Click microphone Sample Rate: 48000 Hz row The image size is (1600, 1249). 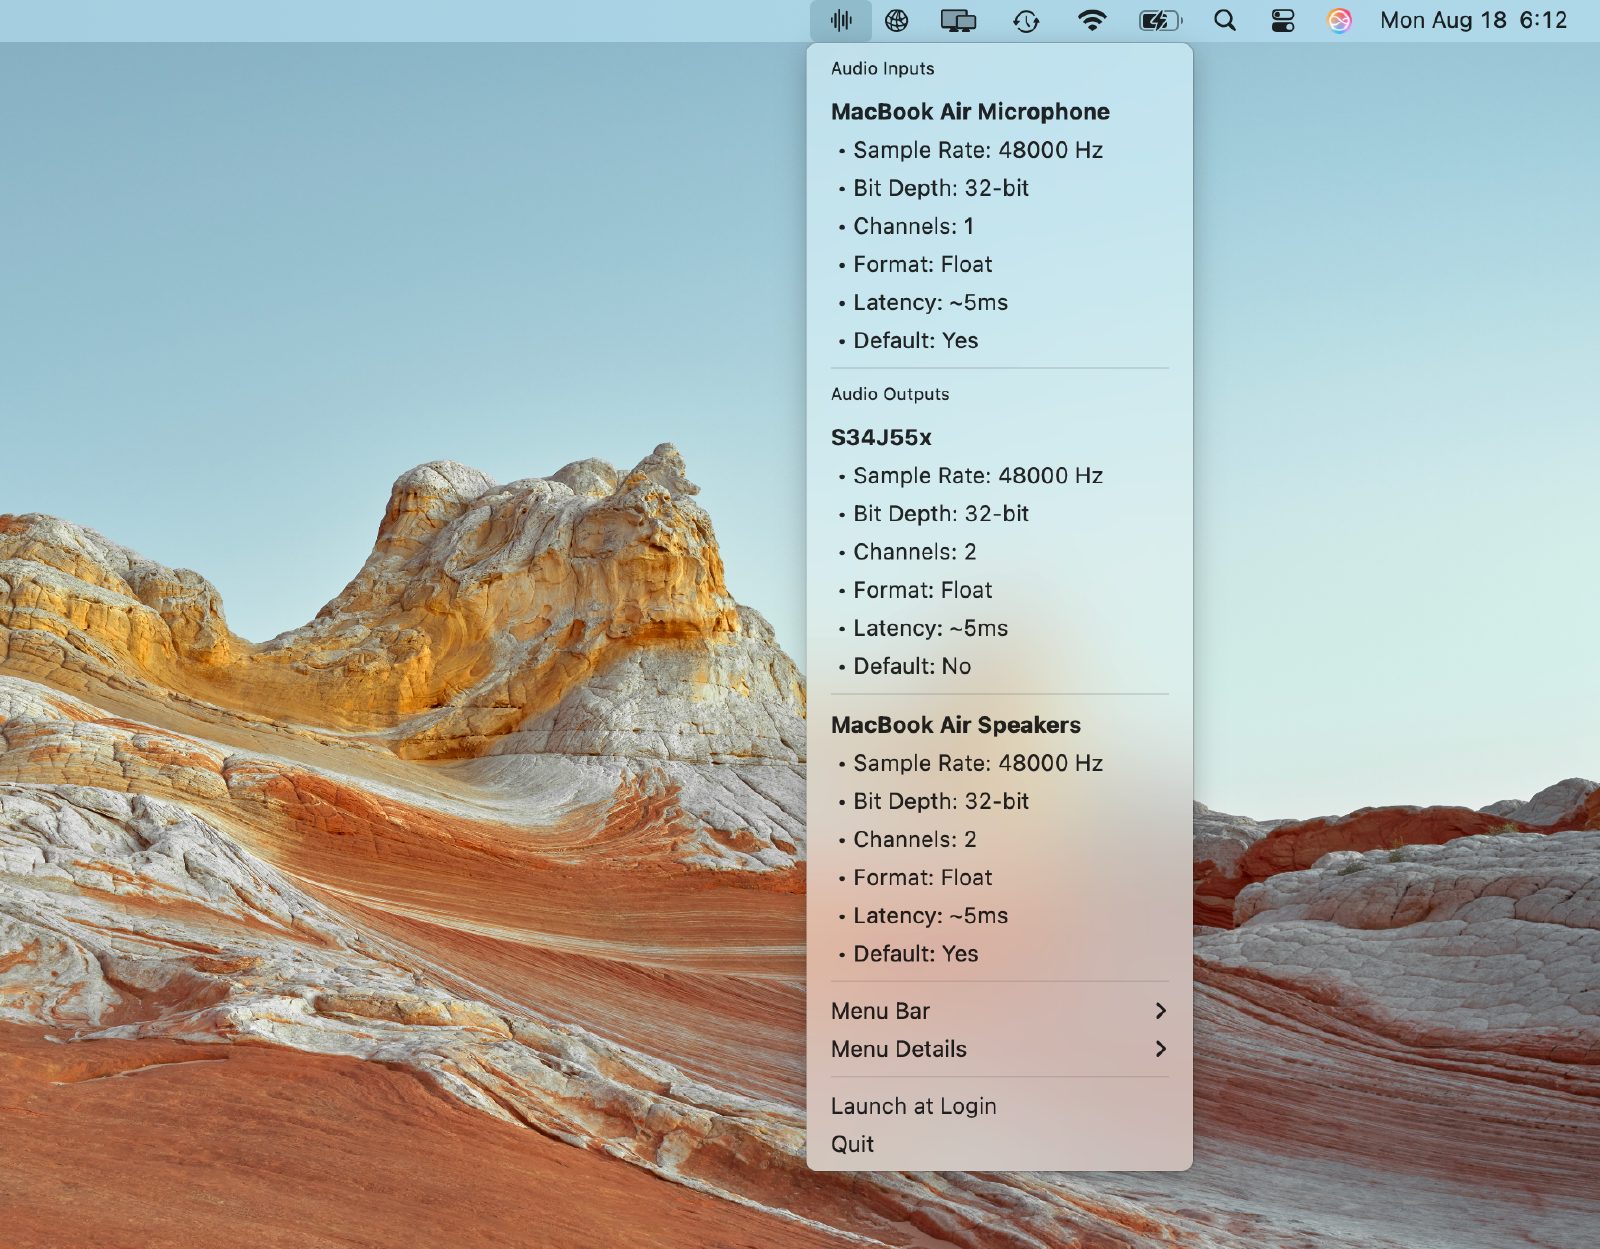pyautogui.click(x=999, y=150)
